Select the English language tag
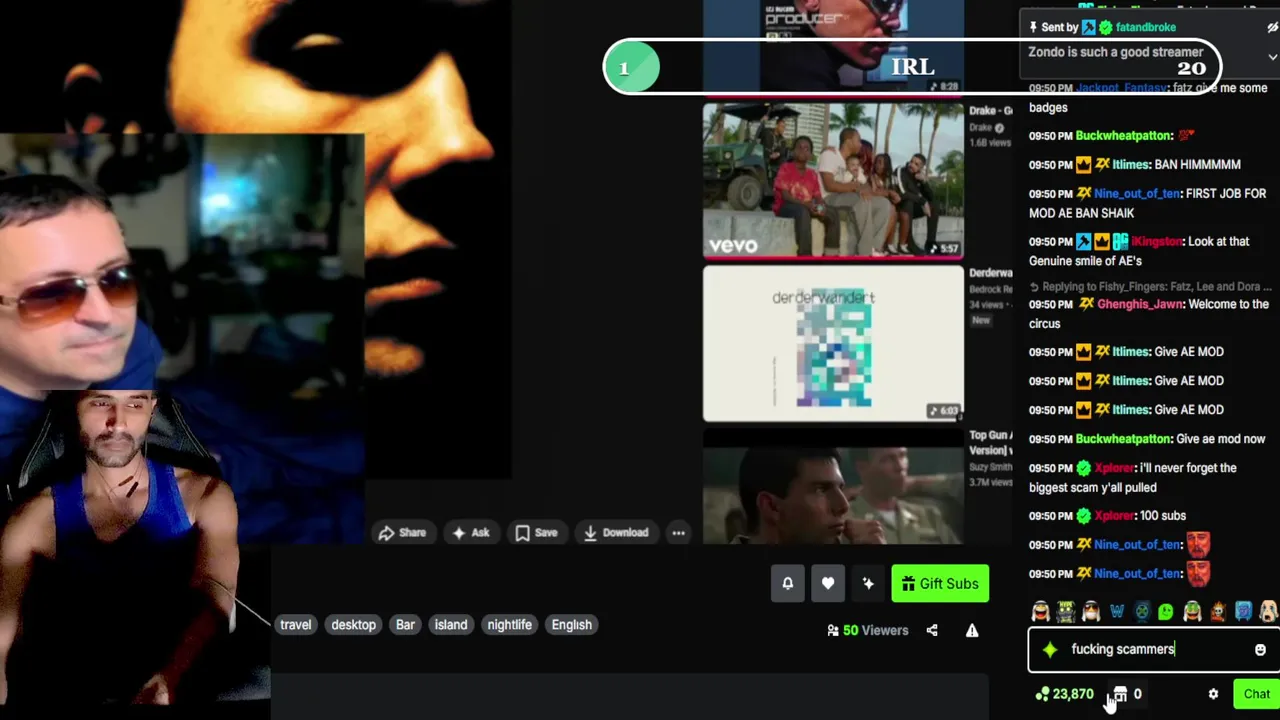The width and height of the screenshot is (1280, 720). coord(572,625)
